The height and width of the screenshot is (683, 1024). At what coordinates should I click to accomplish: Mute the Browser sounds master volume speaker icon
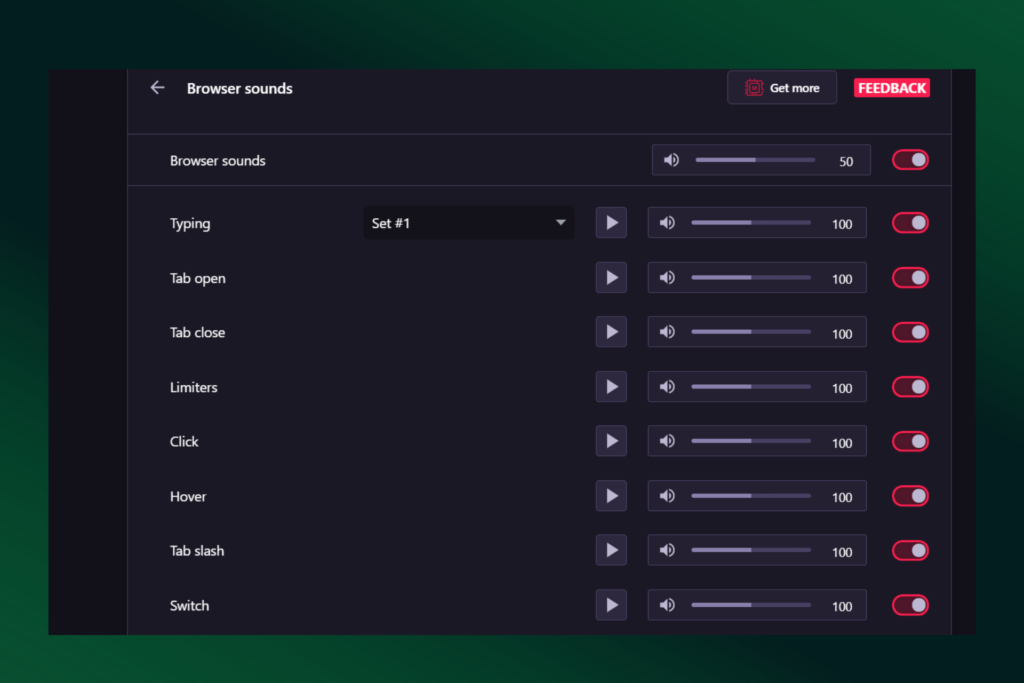(670, 159)
